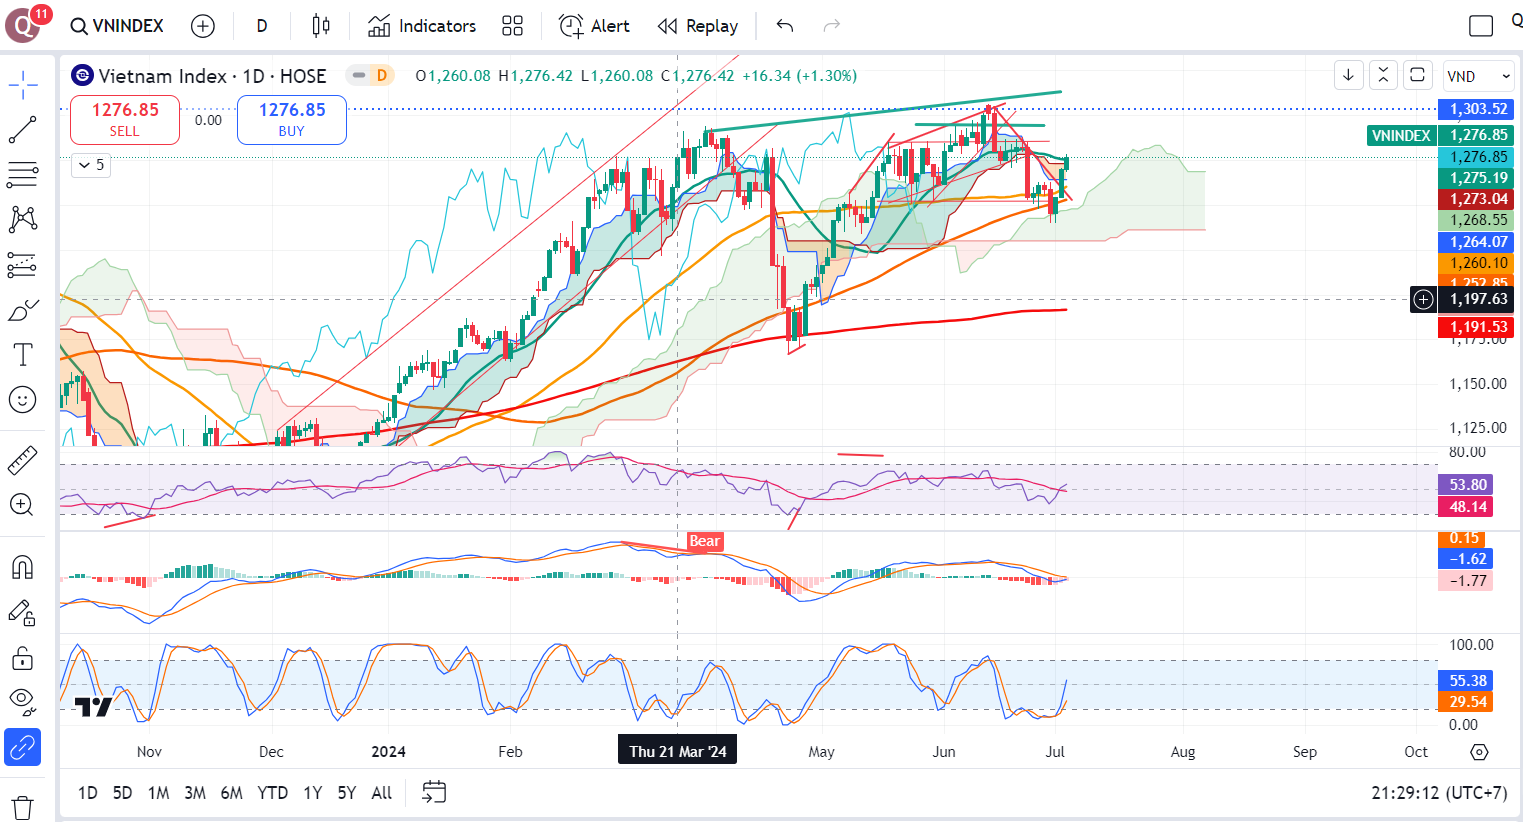Viewport: 1523px width, 822px height.
Task: Expand the collapsed indicators legend
Action: click(91, 165)
